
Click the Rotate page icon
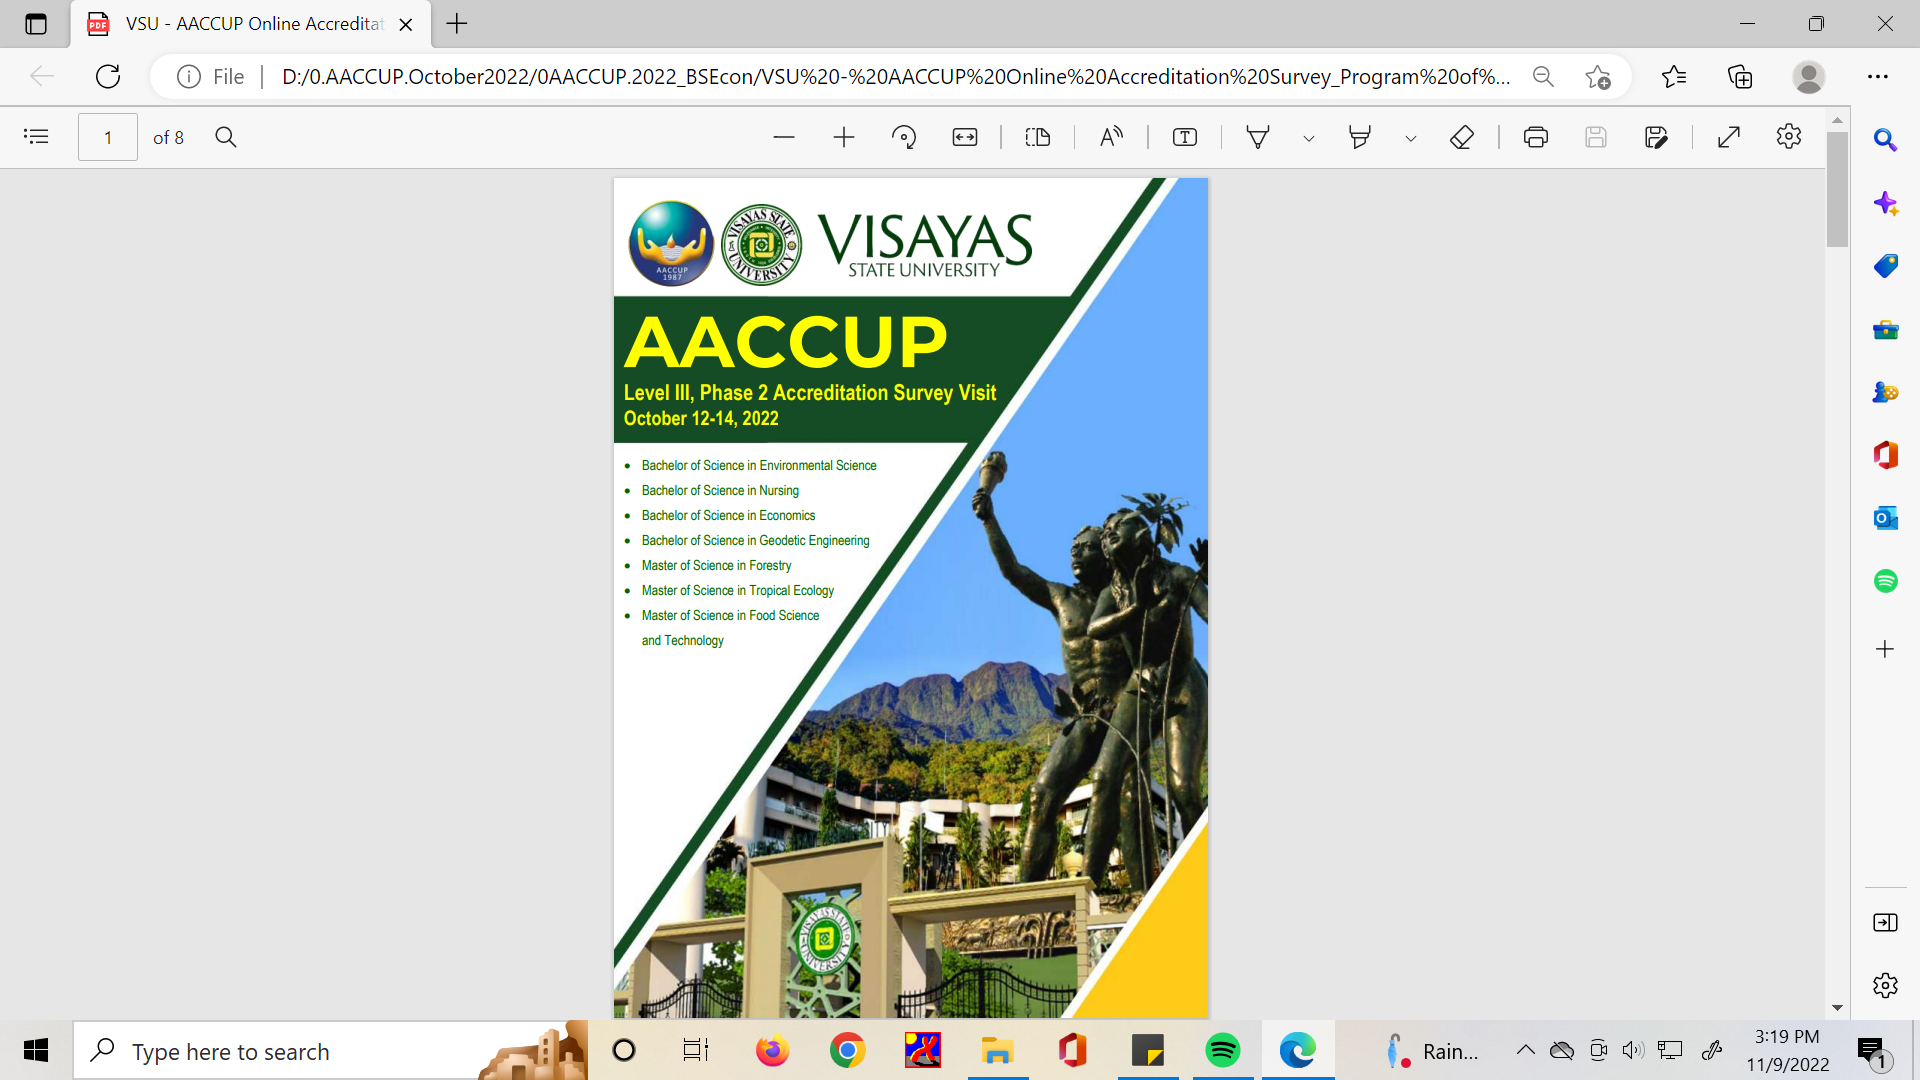[904, 137]
